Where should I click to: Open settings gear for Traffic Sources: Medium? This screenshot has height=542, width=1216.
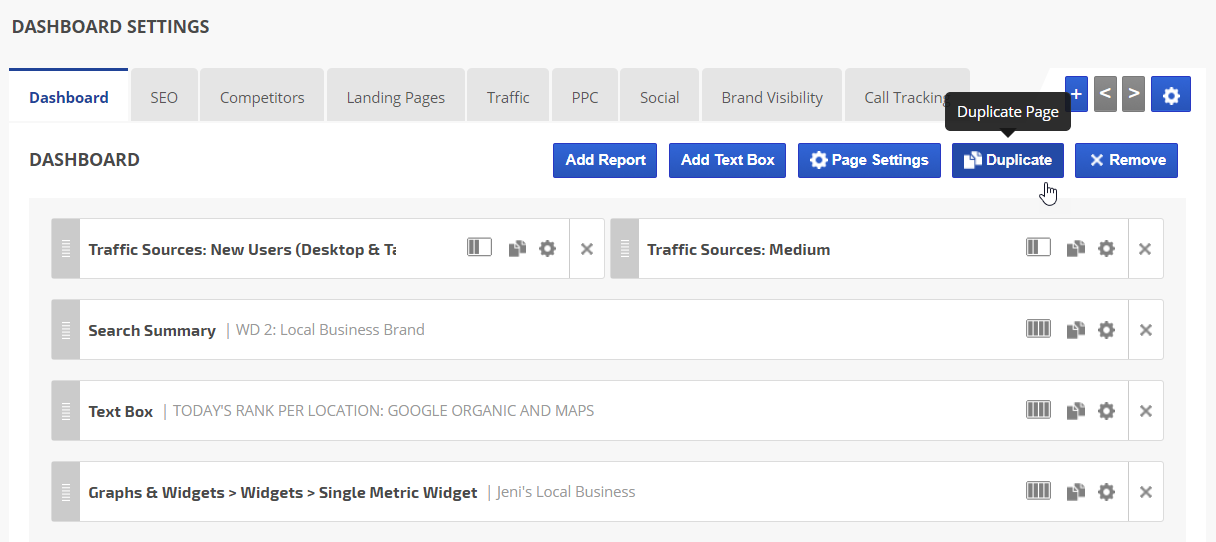pyautogui.click(x=1106, y=249)
